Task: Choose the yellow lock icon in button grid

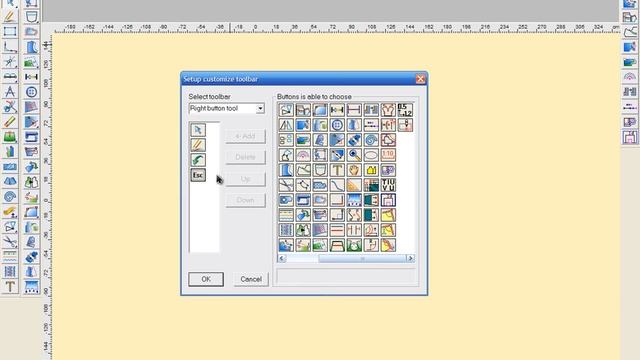Action: click(371, 170)
